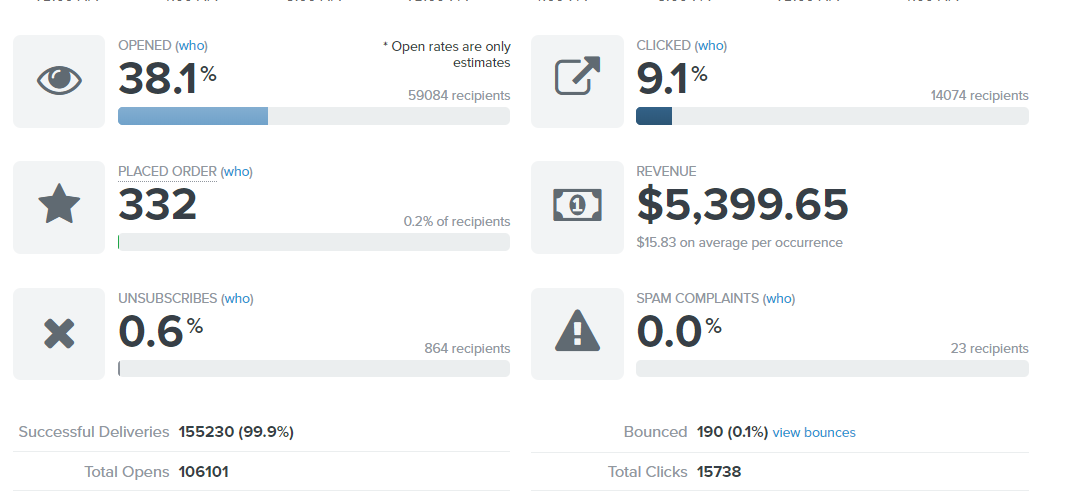Click the Spam Complaints progress bar
The image size is (1085, 493).
(831, 368)
